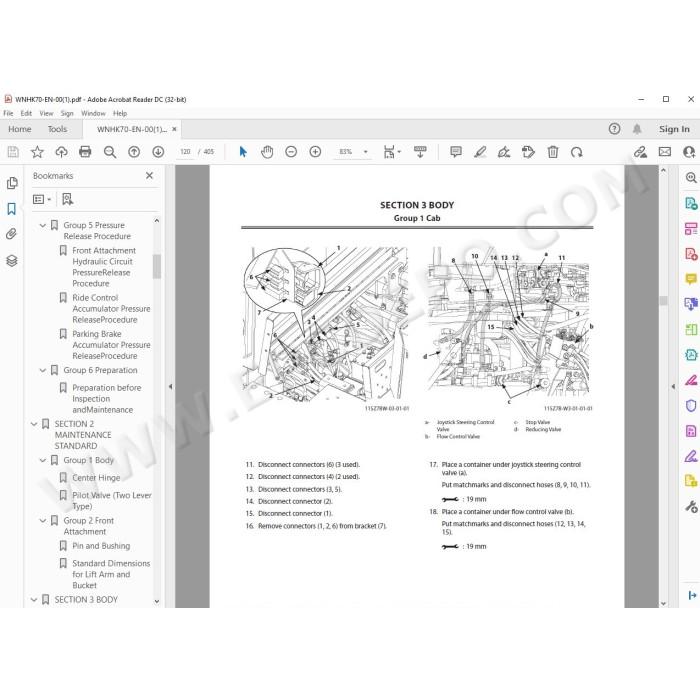Go to next page arrow
This screenshot has height=700, width=700.
158,152
